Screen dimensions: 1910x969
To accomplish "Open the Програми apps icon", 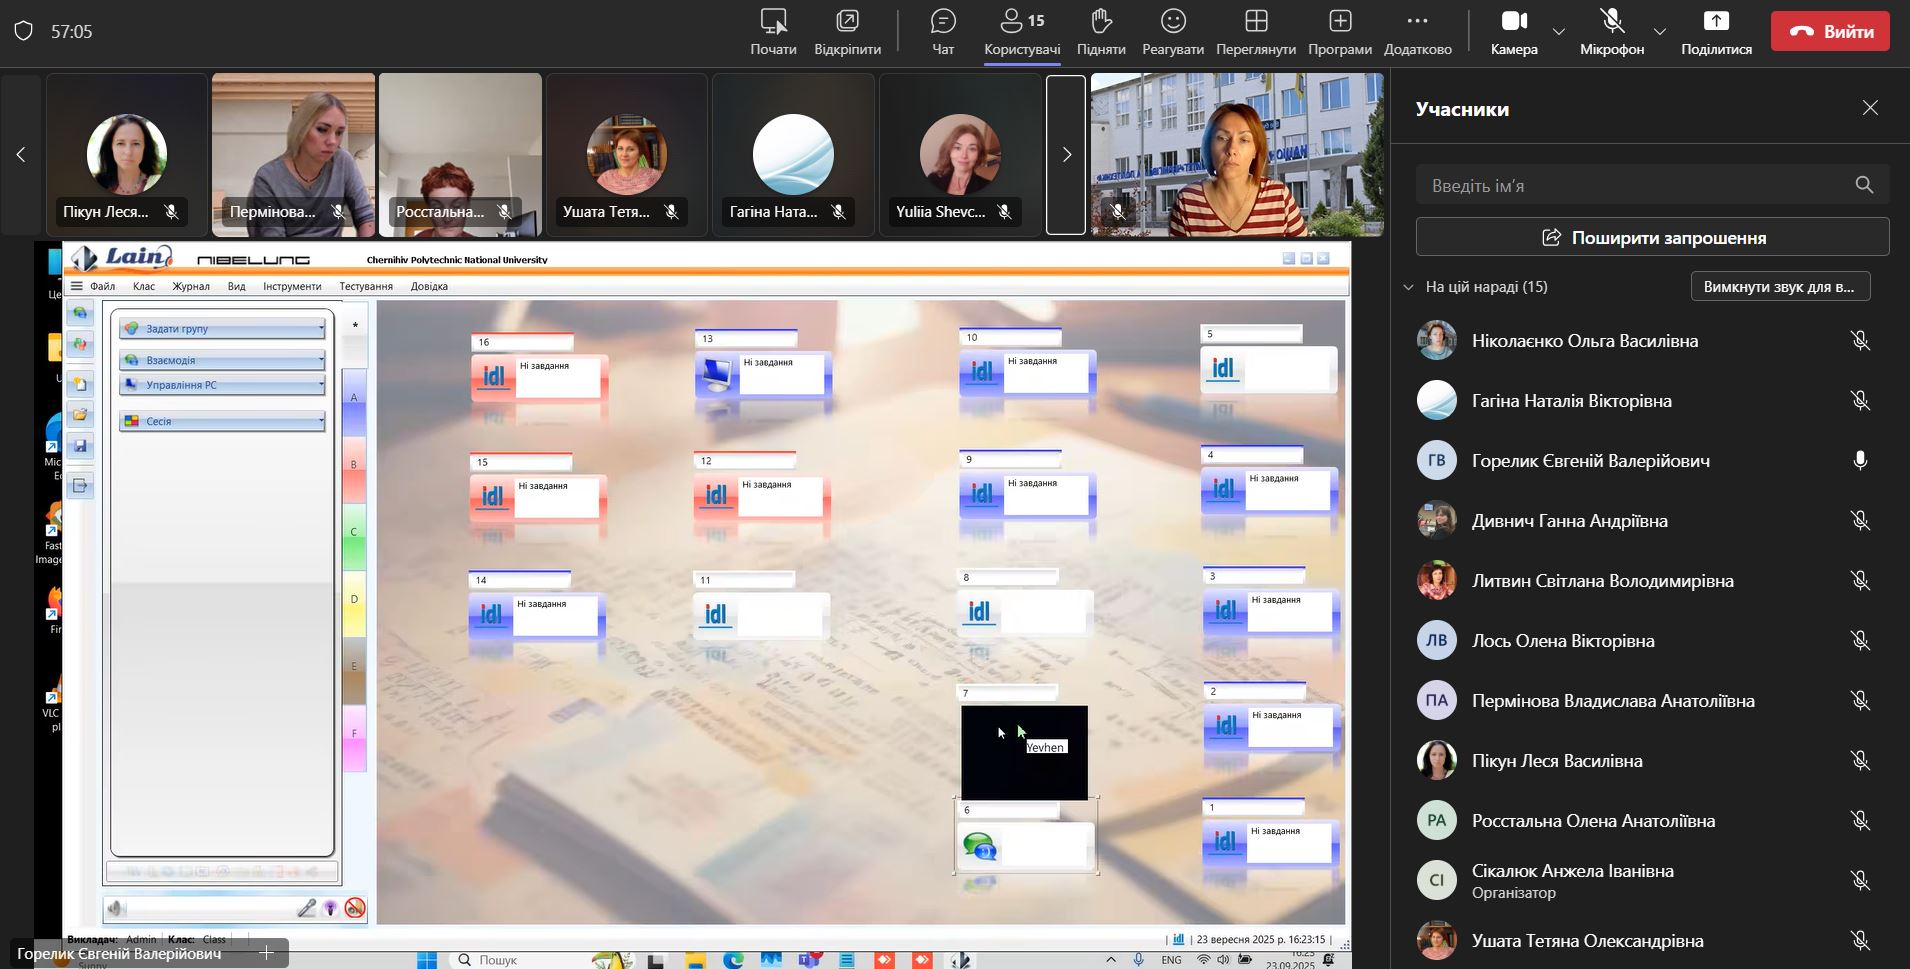I will click(x=1339, y=22).
